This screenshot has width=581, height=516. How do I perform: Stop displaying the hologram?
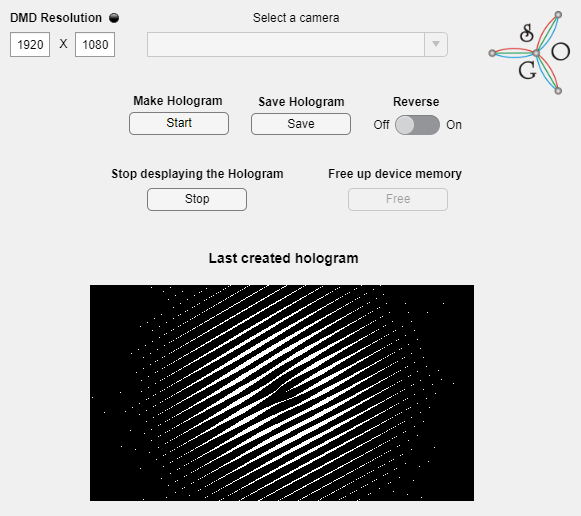click(x=197, y=199)
